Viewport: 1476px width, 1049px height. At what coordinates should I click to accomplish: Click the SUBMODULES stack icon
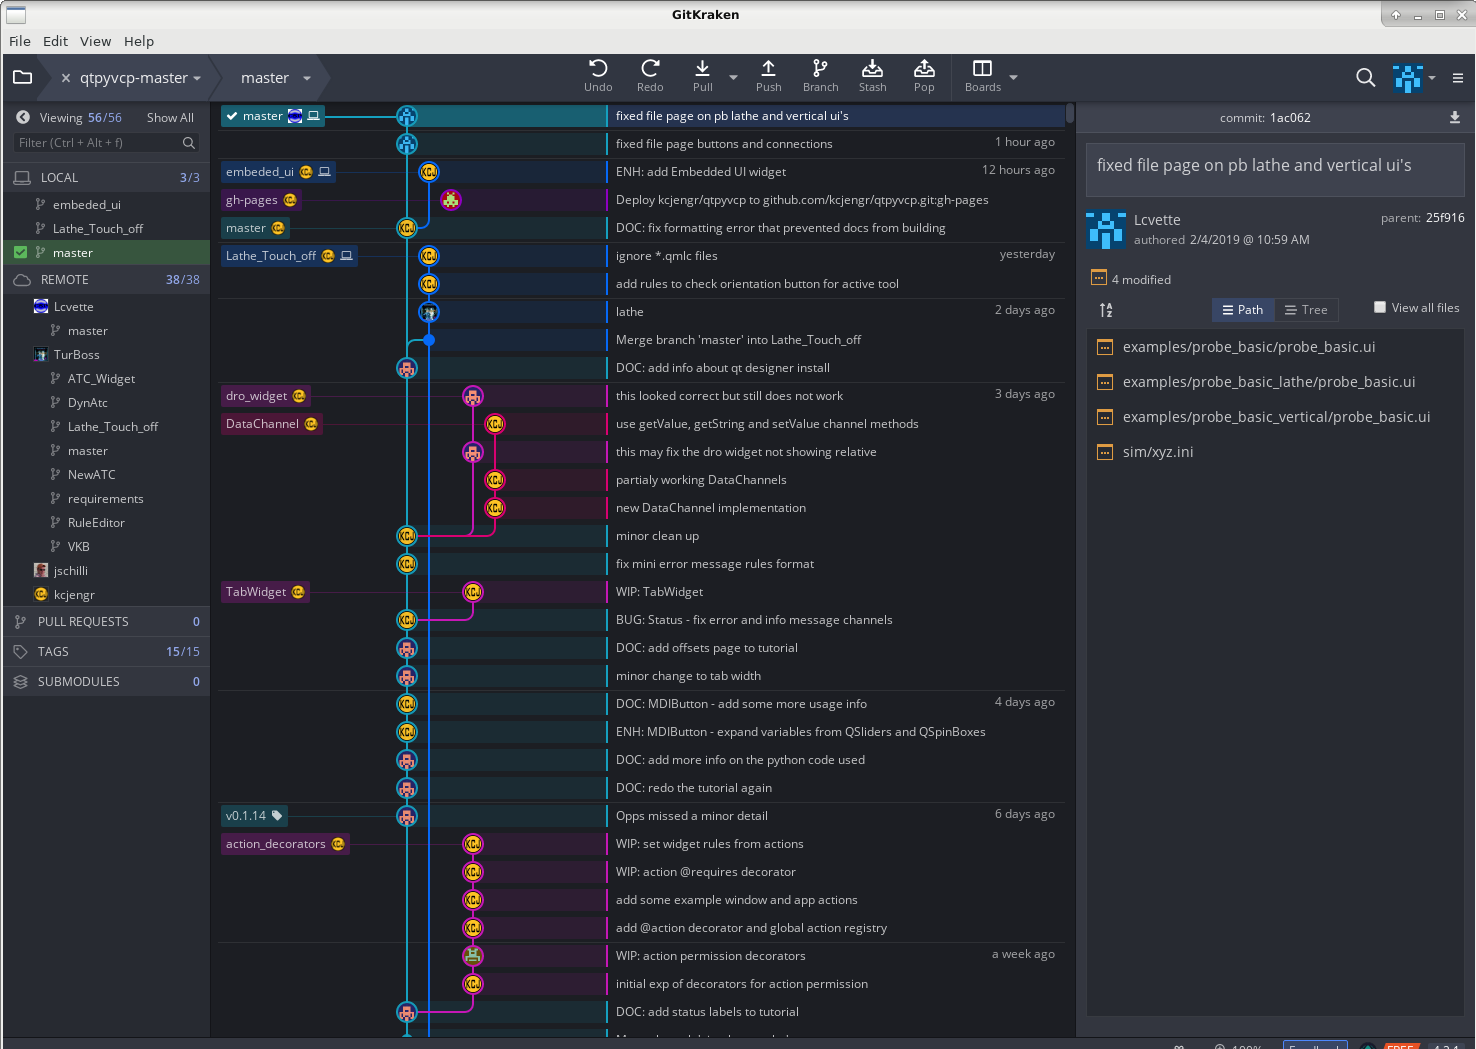click(x=20, y=682)
